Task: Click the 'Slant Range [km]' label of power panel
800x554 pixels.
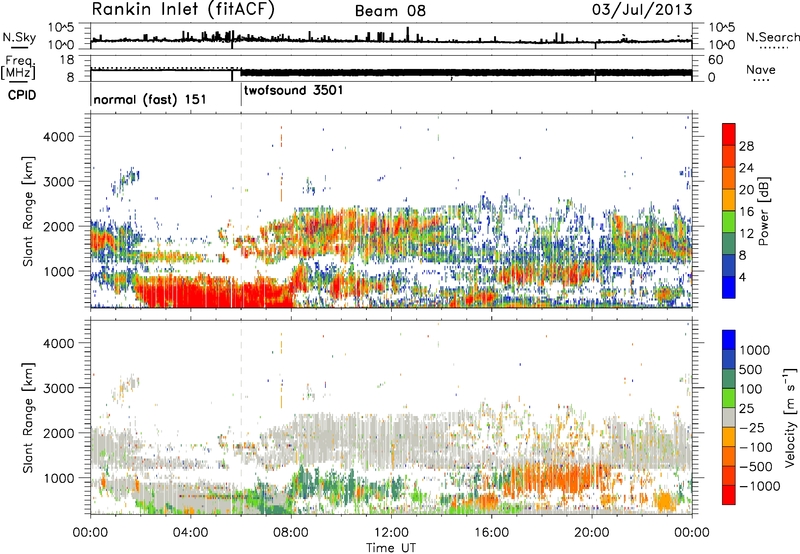Action: point(28,211)
